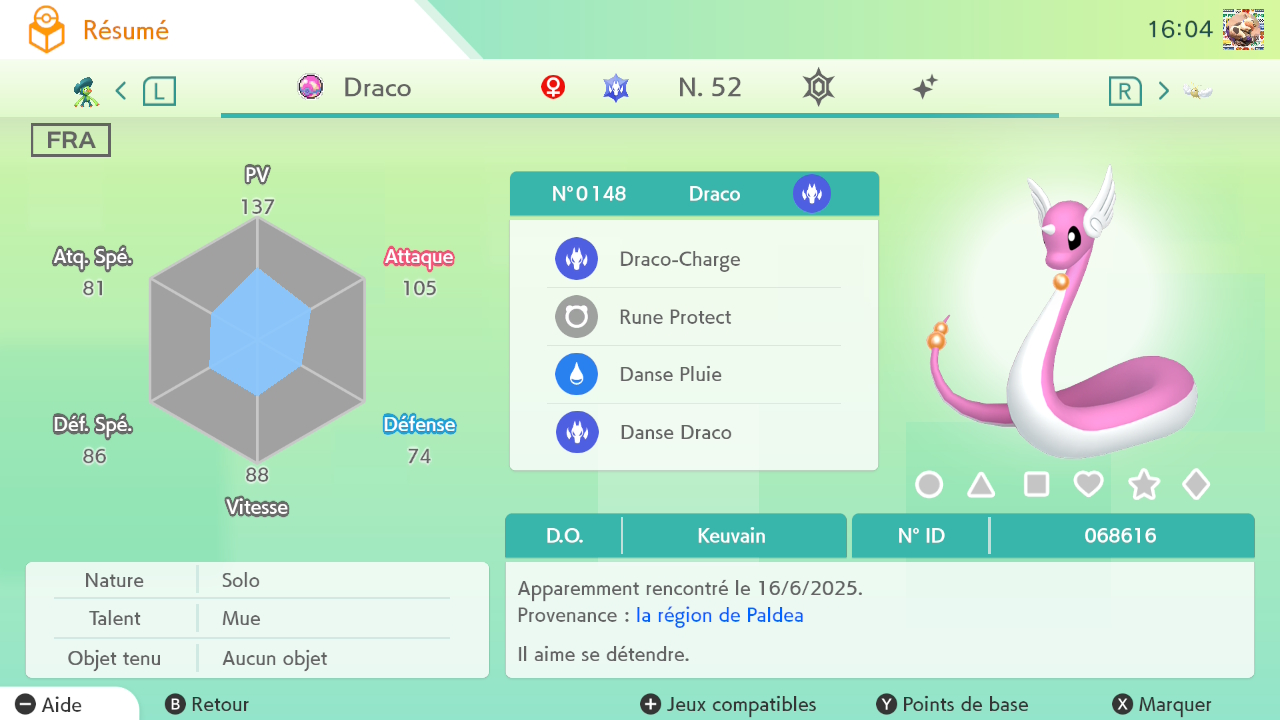Screen dimensions: 1280x720
Task: Click Normal type icon beside Rune Protect
Action: pos(577,317)
